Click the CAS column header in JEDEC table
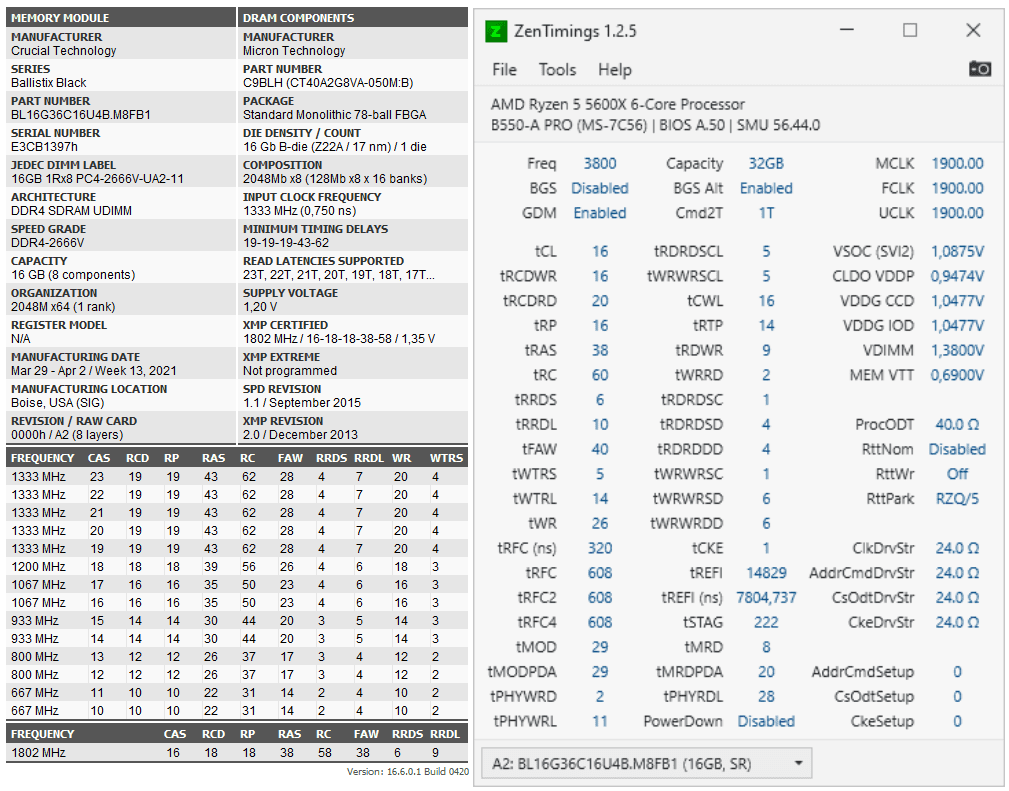The image size is (1009, 791). click(98, 458)
